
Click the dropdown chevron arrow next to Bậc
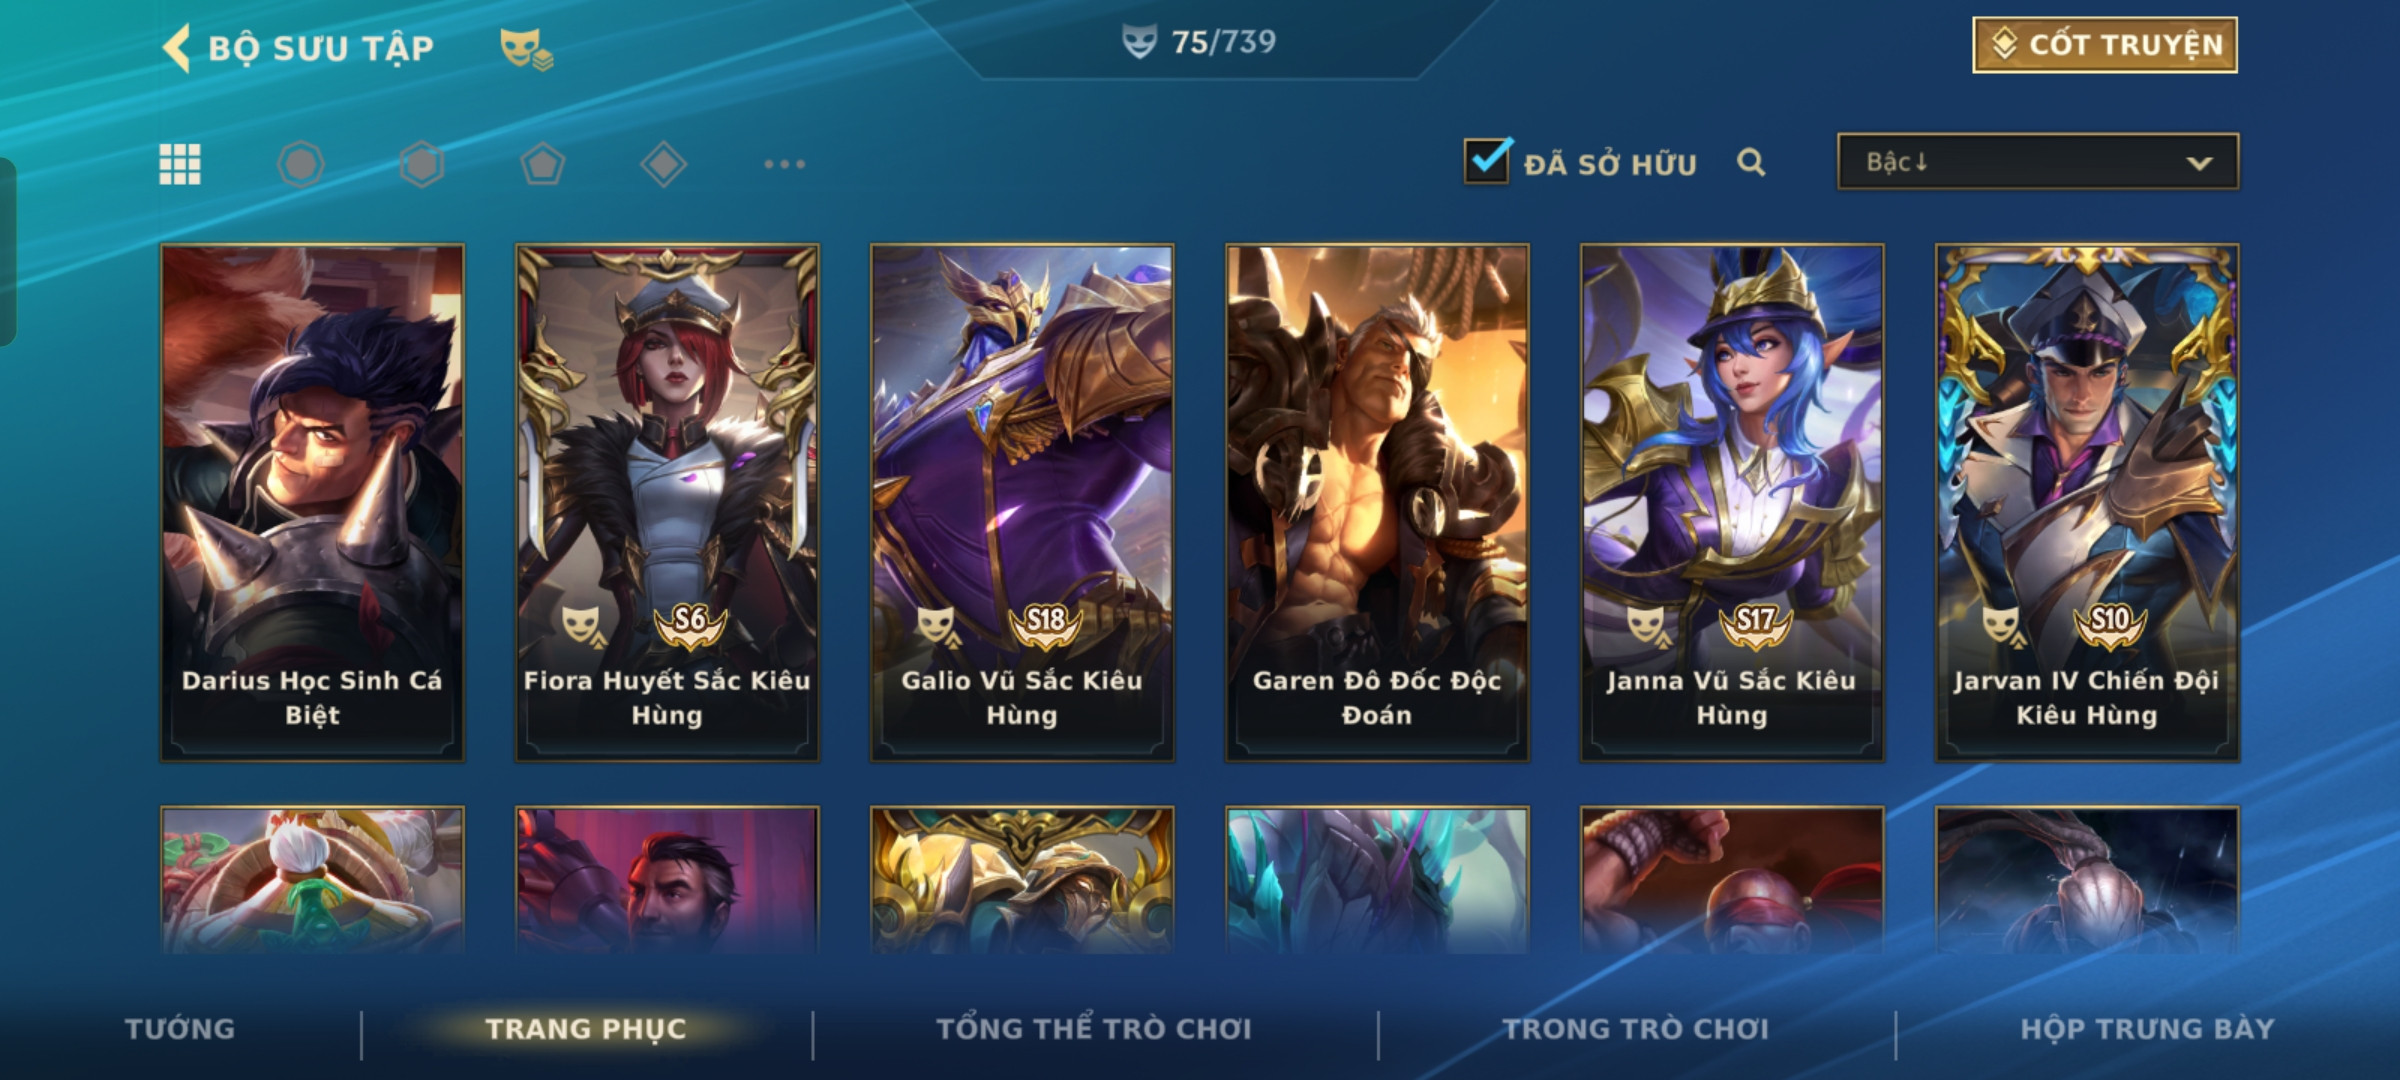pyautogui.click(x=2199, y=163)
